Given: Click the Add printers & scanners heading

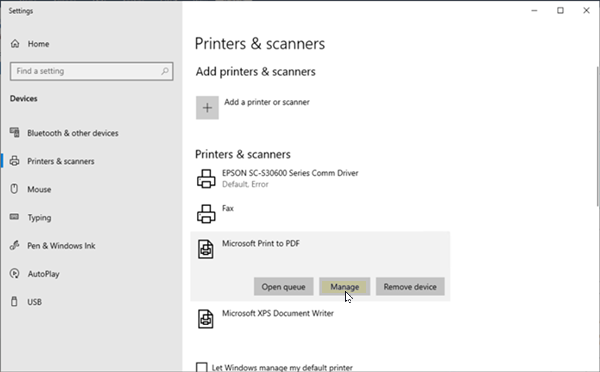Looking at the screenshot, I should [256, 72].
